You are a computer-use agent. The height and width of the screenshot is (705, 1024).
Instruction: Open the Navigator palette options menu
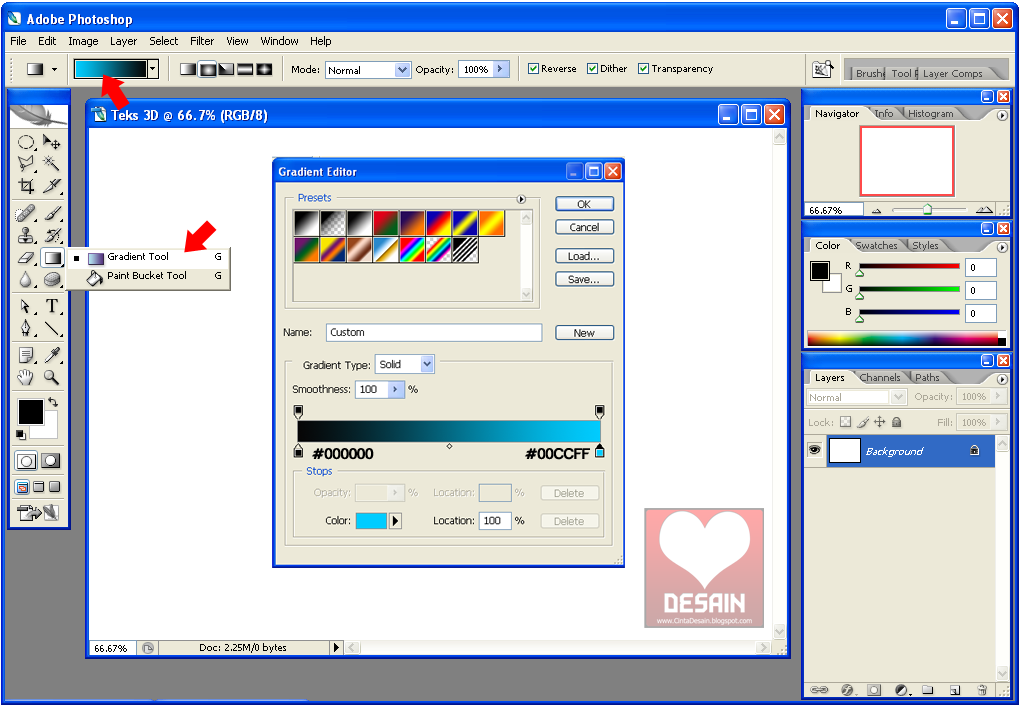coord(1002,116)
